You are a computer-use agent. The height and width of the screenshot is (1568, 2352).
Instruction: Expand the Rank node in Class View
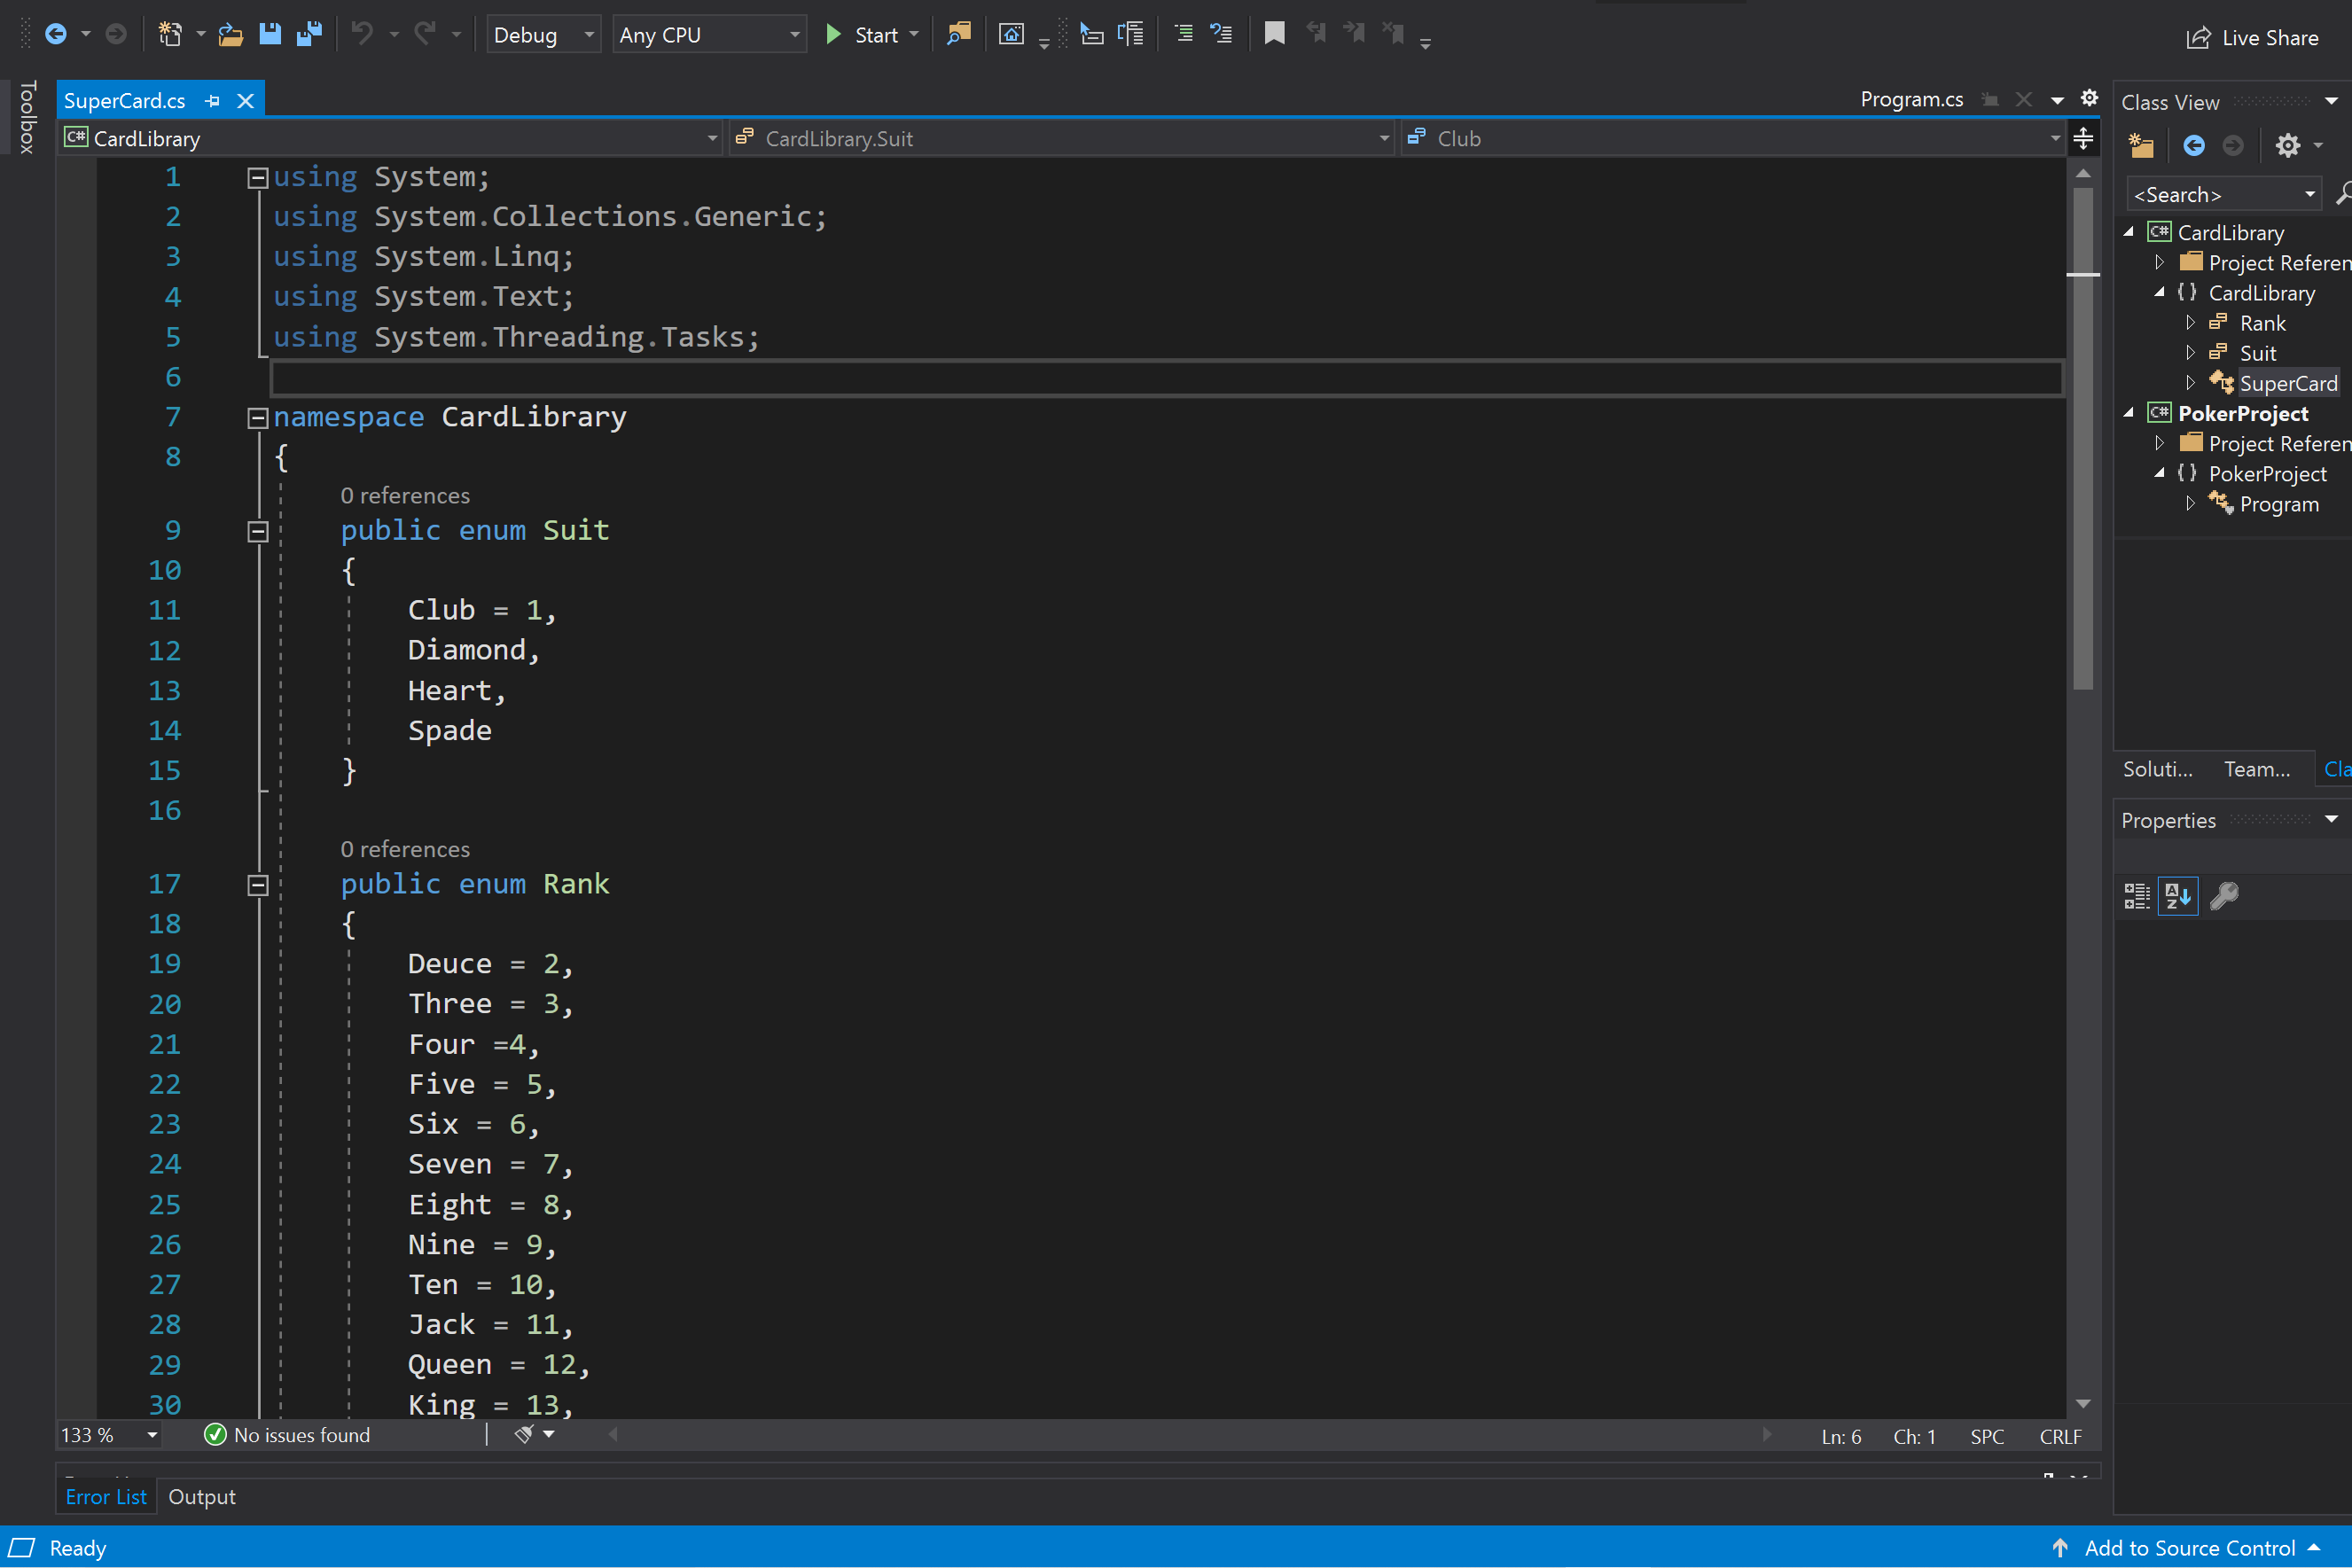point(2191,322)
